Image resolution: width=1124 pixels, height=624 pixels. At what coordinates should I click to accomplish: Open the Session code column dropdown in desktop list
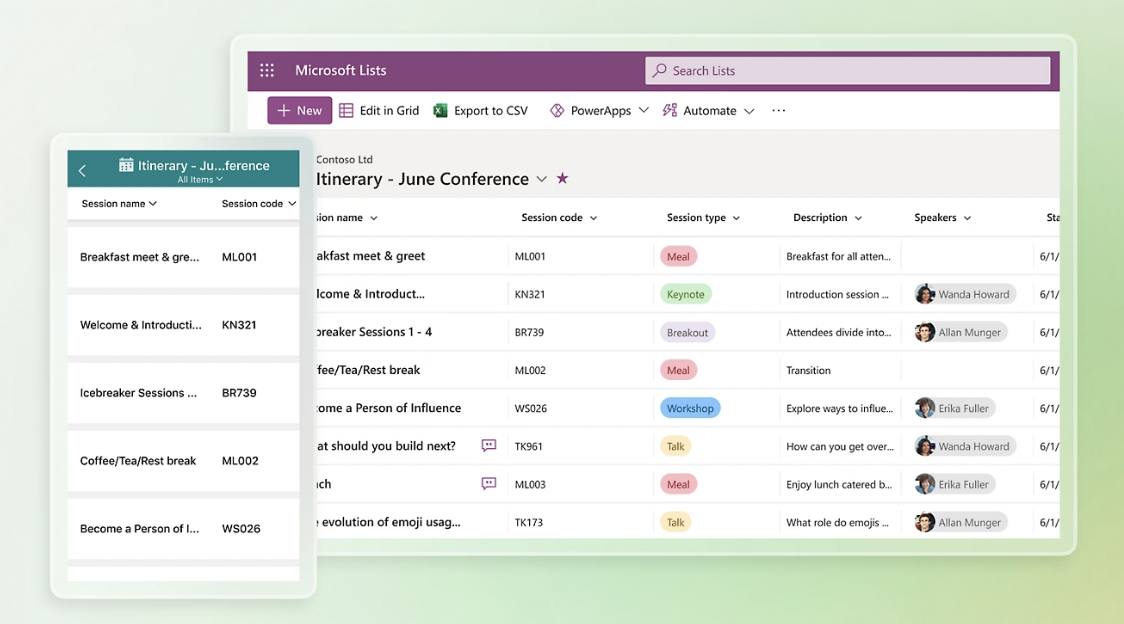pyautogui.click(x=594, y=218)
